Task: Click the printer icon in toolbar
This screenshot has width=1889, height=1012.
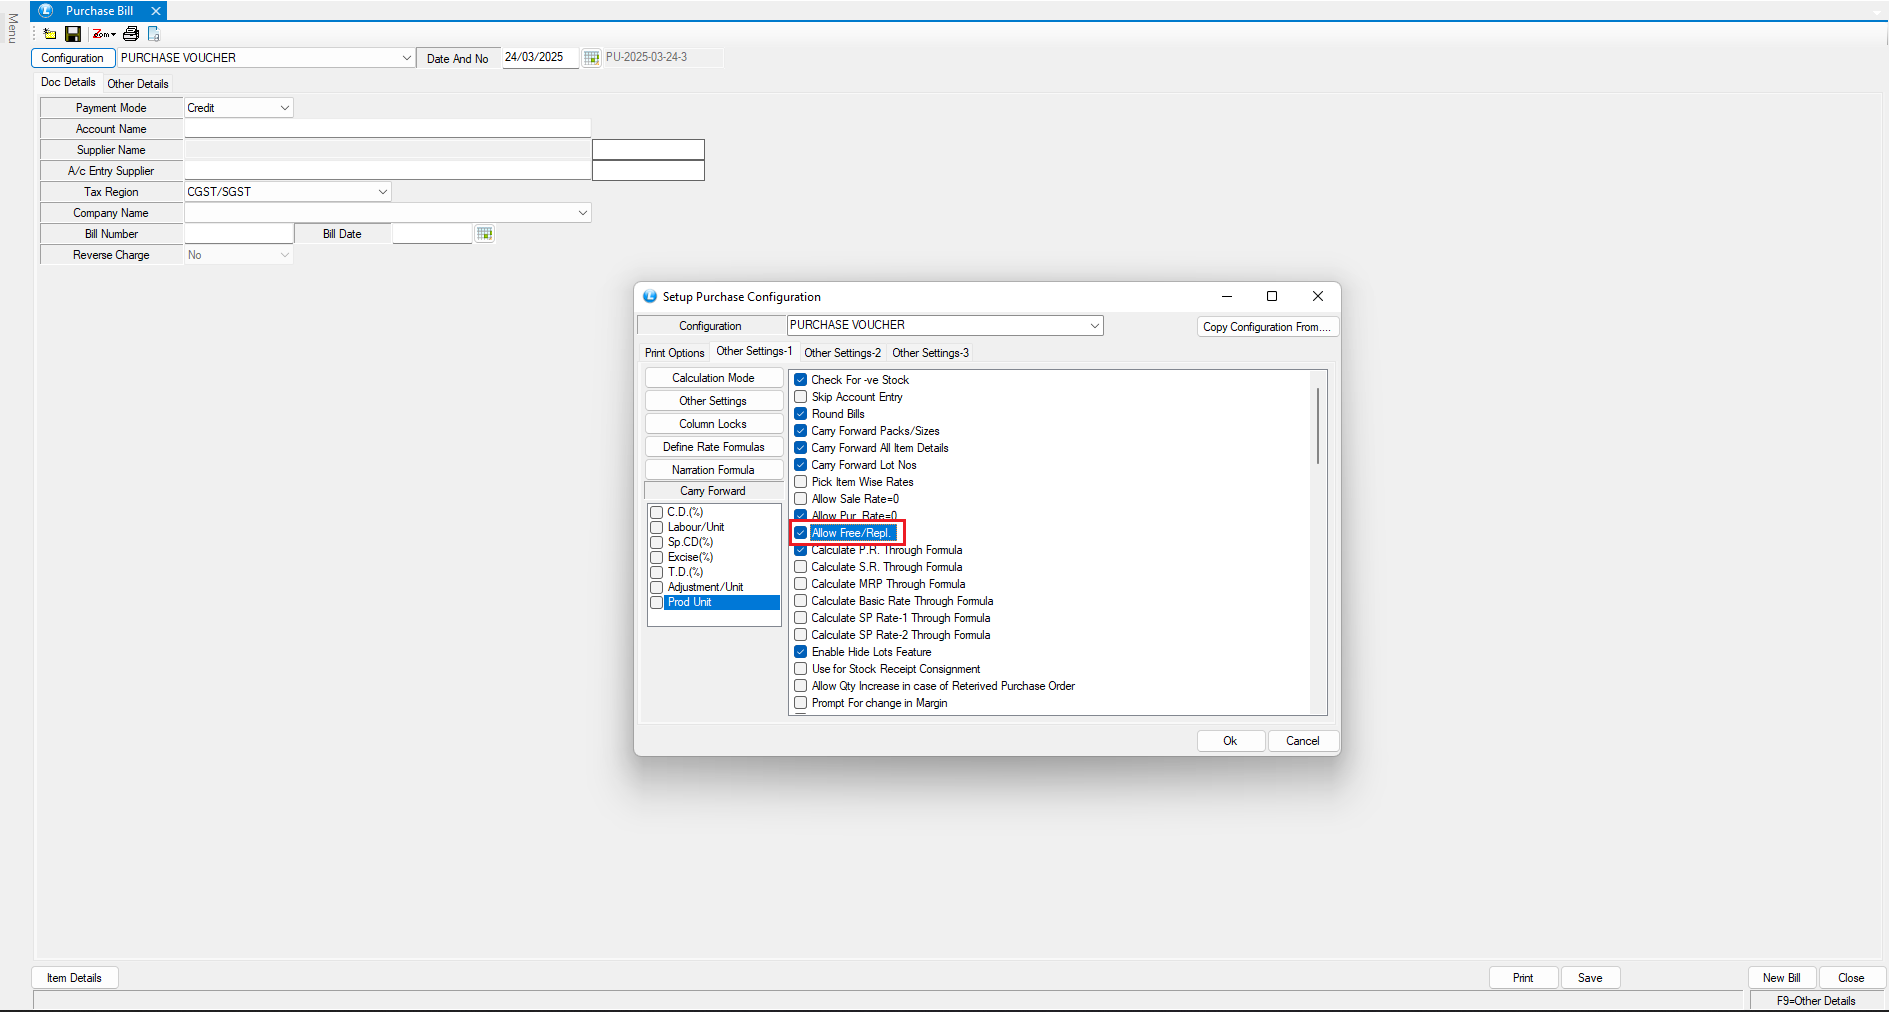Action: pyautogui.click(x=131, y=34)
